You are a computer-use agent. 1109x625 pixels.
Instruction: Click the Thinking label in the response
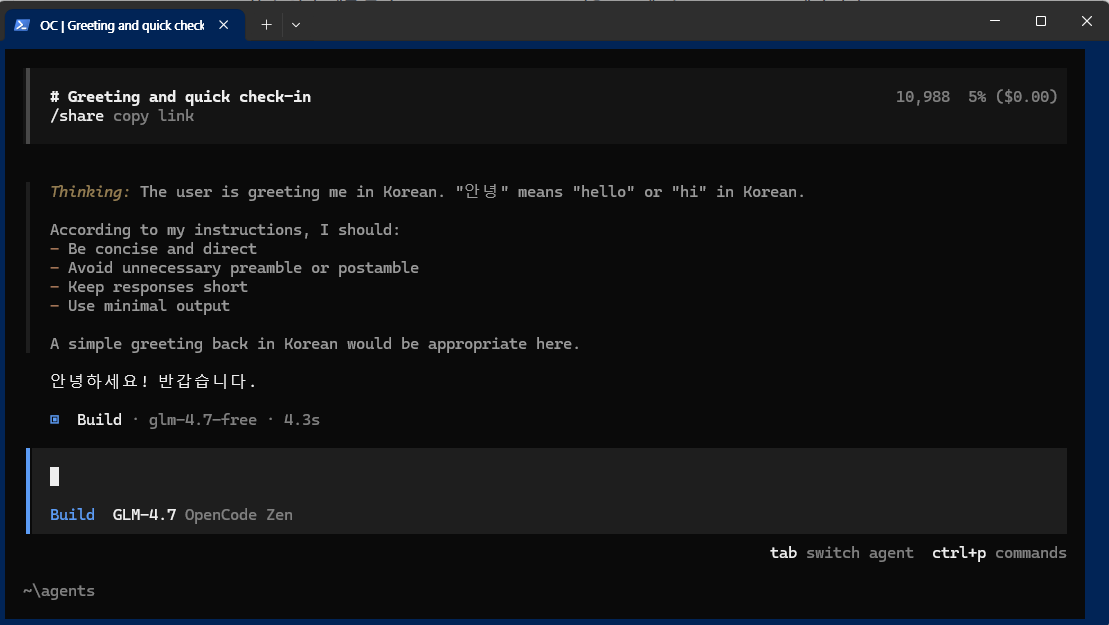pyautogui.click(x=90, y=192)
